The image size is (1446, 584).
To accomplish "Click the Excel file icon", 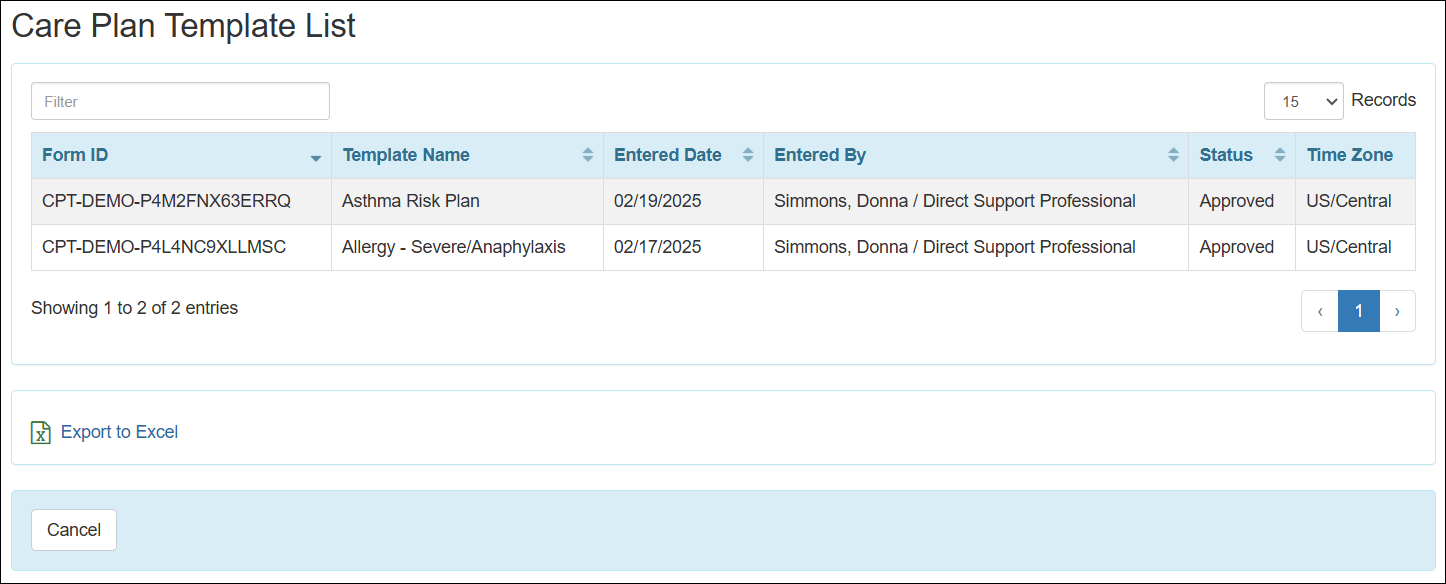I will [41, 432].
